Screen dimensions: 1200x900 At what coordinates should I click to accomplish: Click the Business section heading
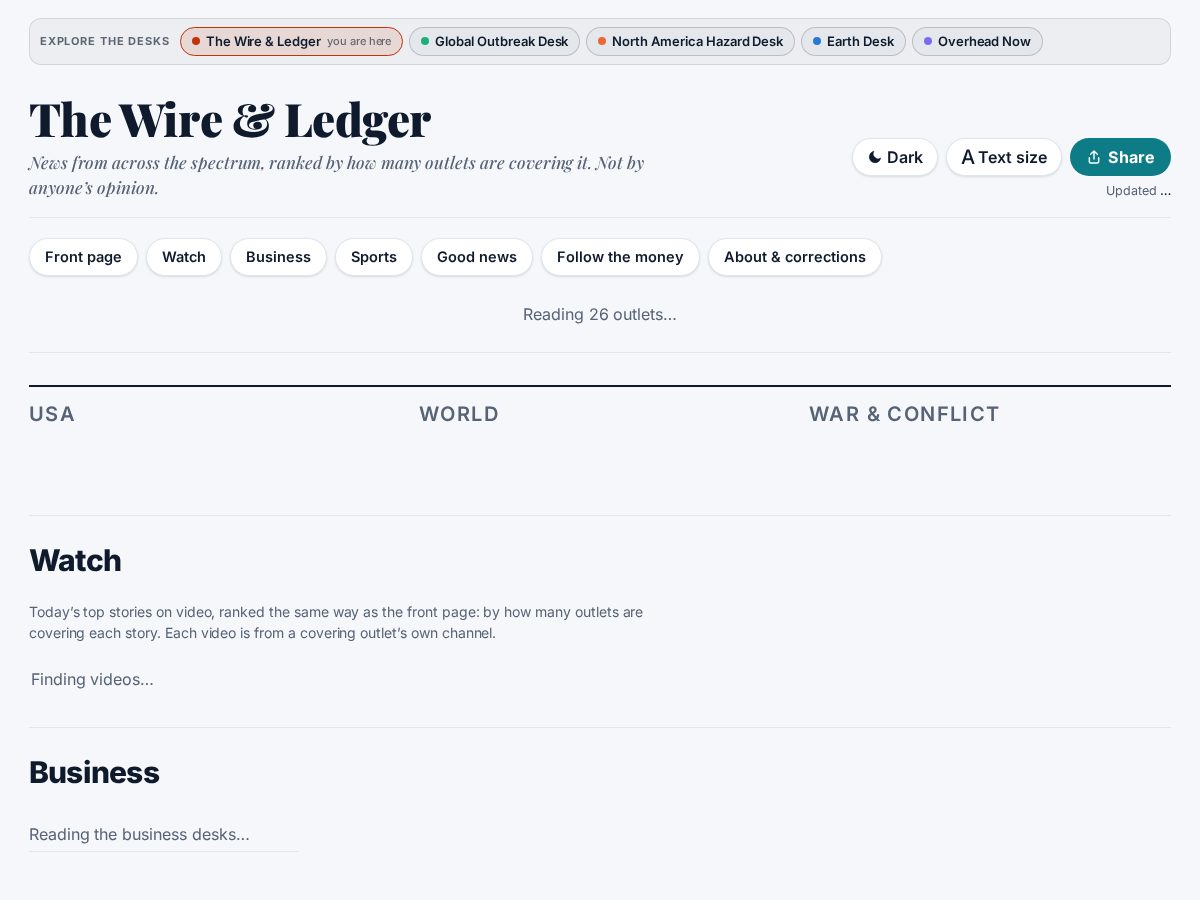94,772
